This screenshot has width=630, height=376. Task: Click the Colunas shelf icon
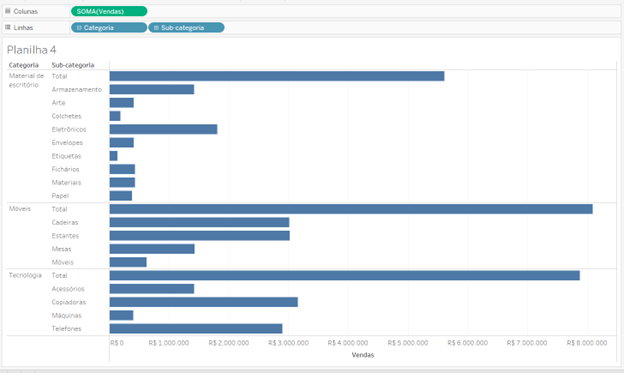pyautogui.click(x=8, y=11)
